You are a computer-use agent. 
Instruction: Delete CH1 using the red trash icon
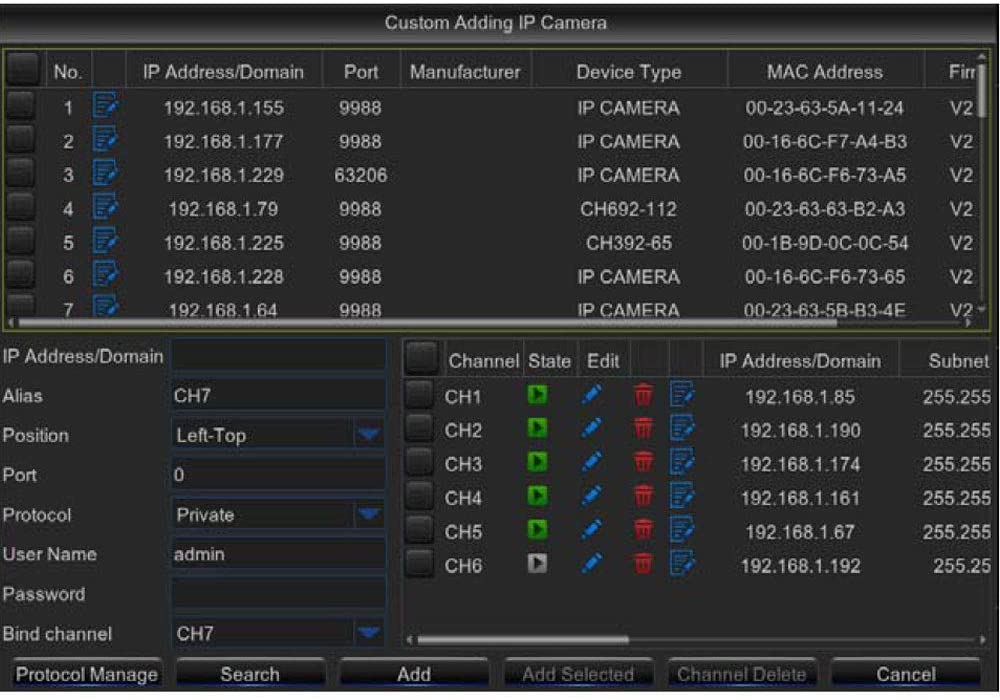tap(643, 395)
